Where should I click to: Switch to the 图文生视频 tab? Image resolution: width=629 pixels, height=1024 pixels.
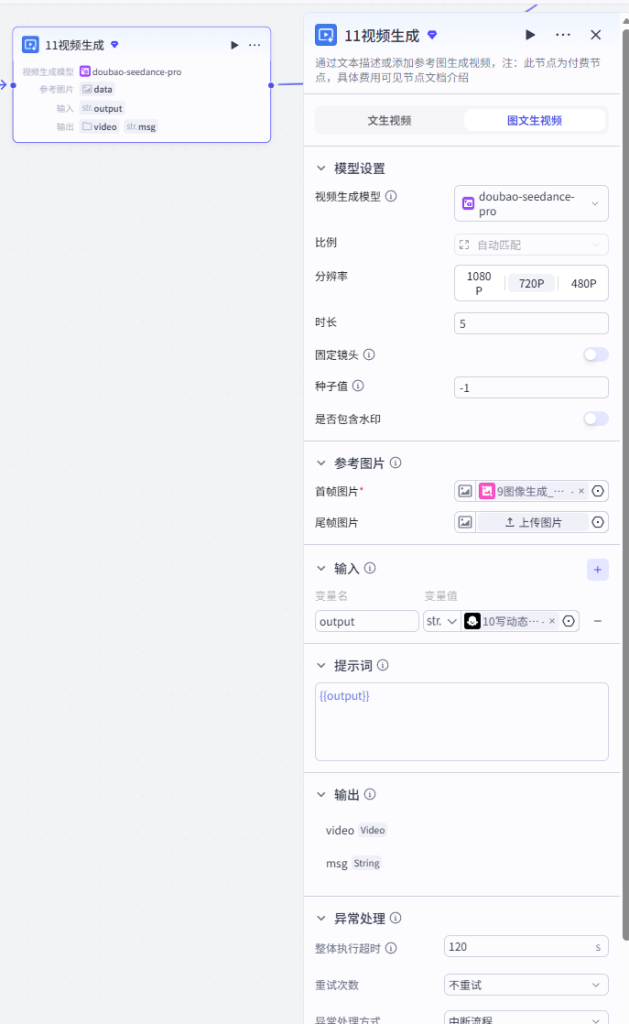534,120
